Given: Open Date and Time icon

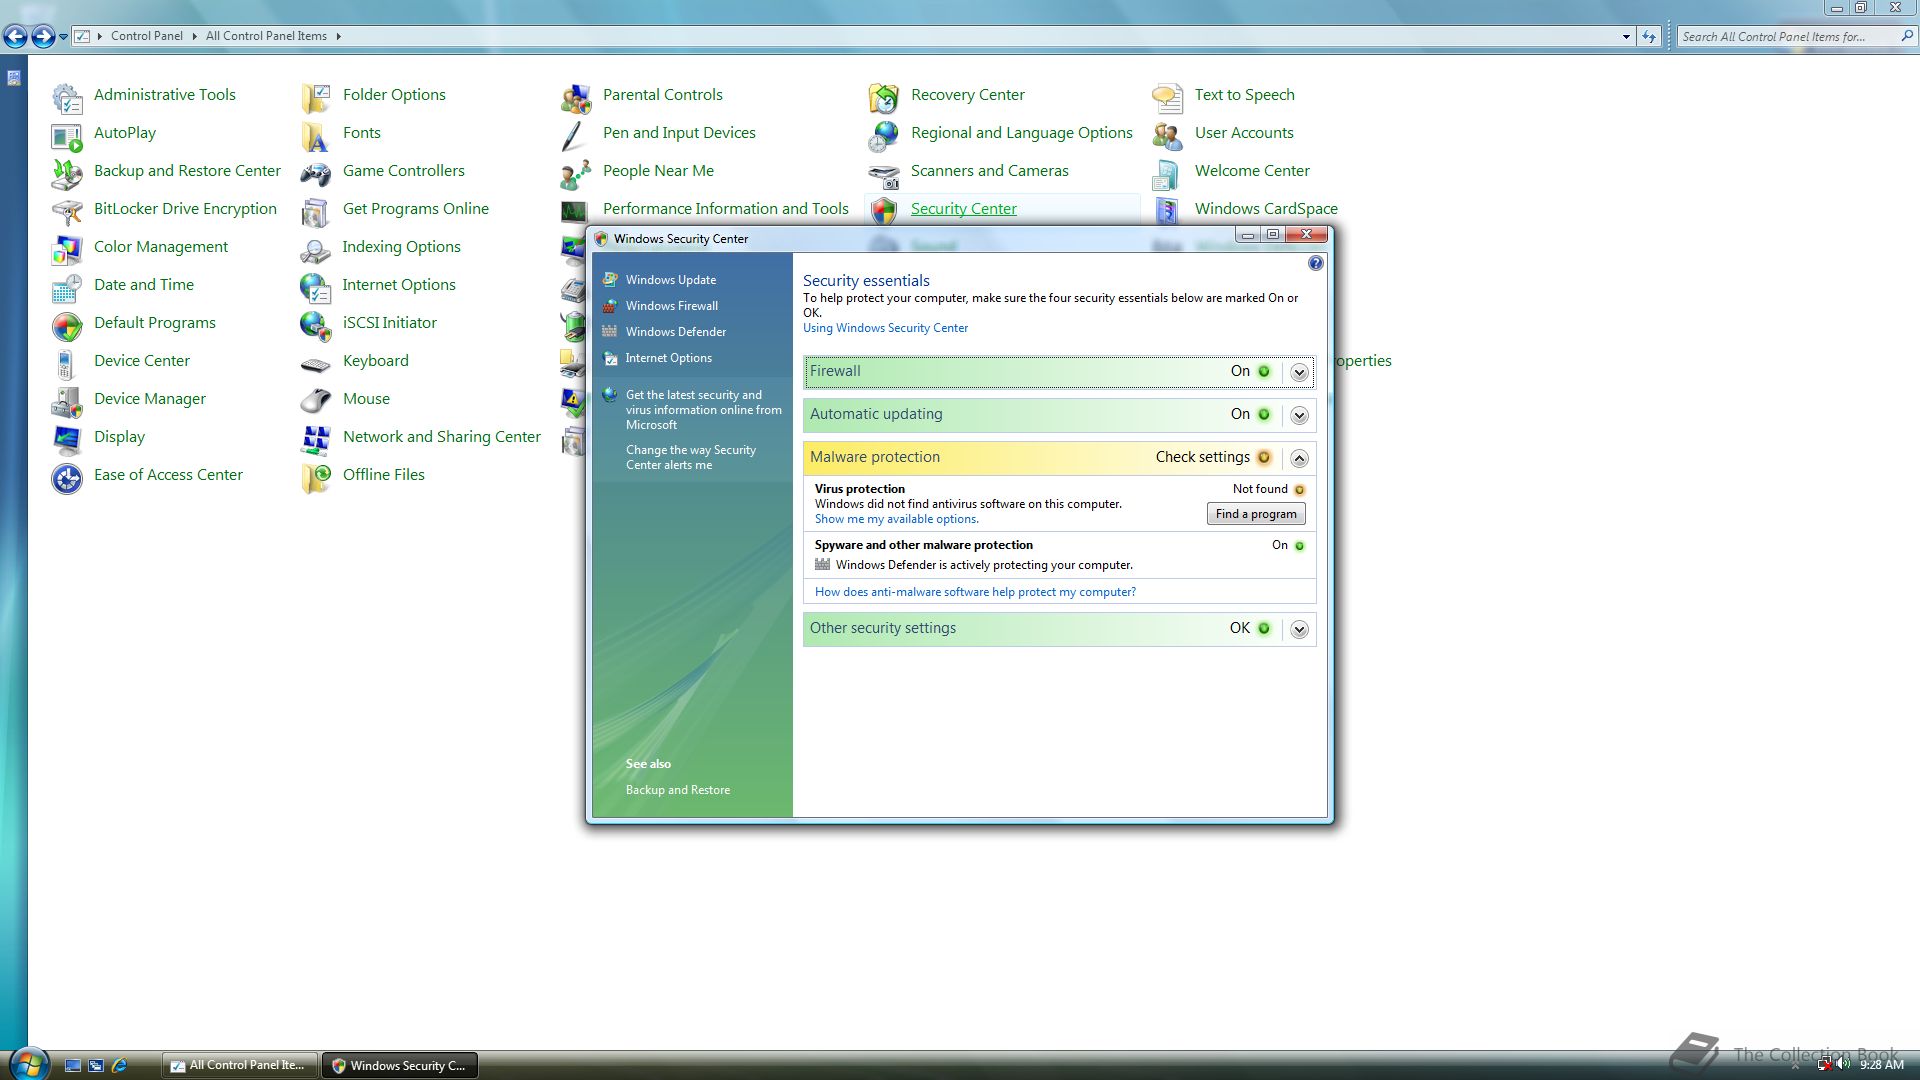Looking at the screenshot, I should (67, 287).
